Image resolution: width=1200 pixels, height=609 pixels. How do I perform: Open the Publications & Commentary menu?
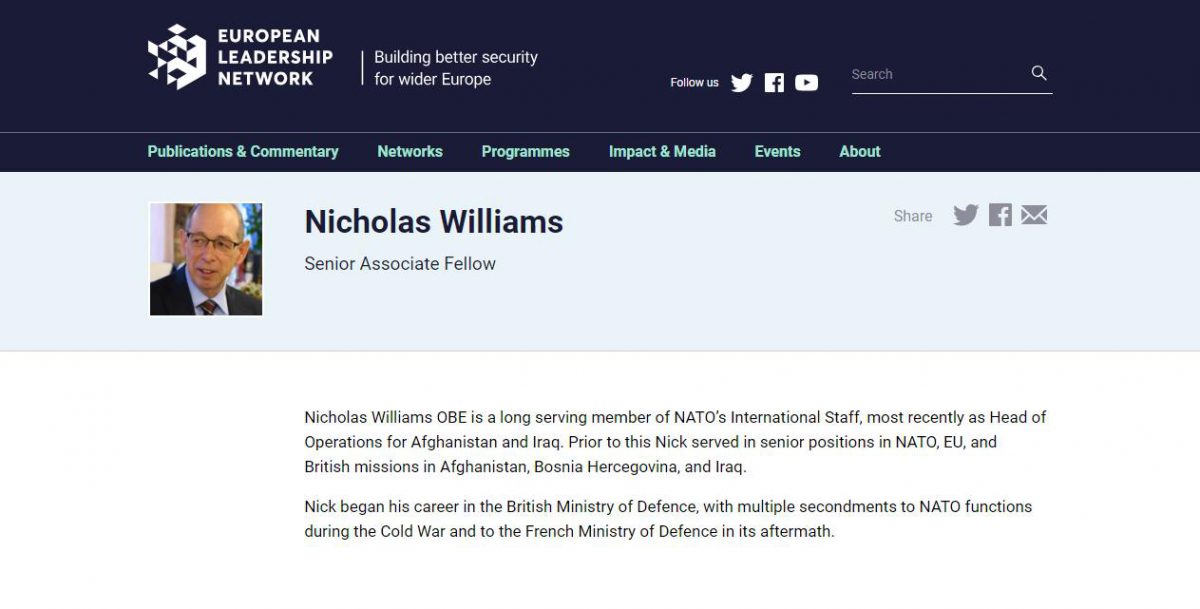coord(243,152)
